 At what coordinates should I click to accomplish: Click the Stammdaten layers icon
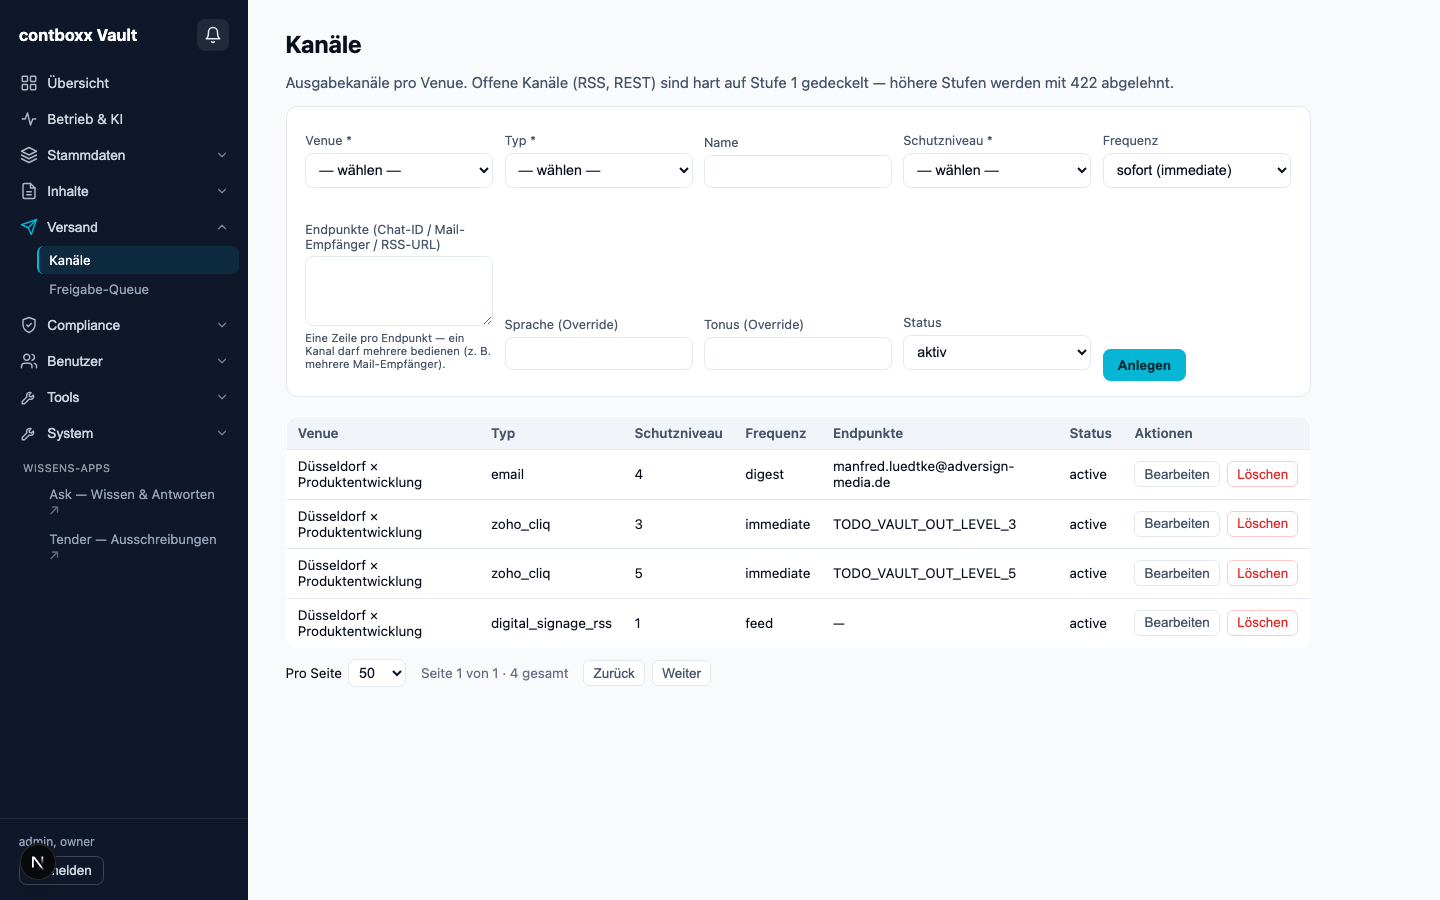[x=29, y=155]
